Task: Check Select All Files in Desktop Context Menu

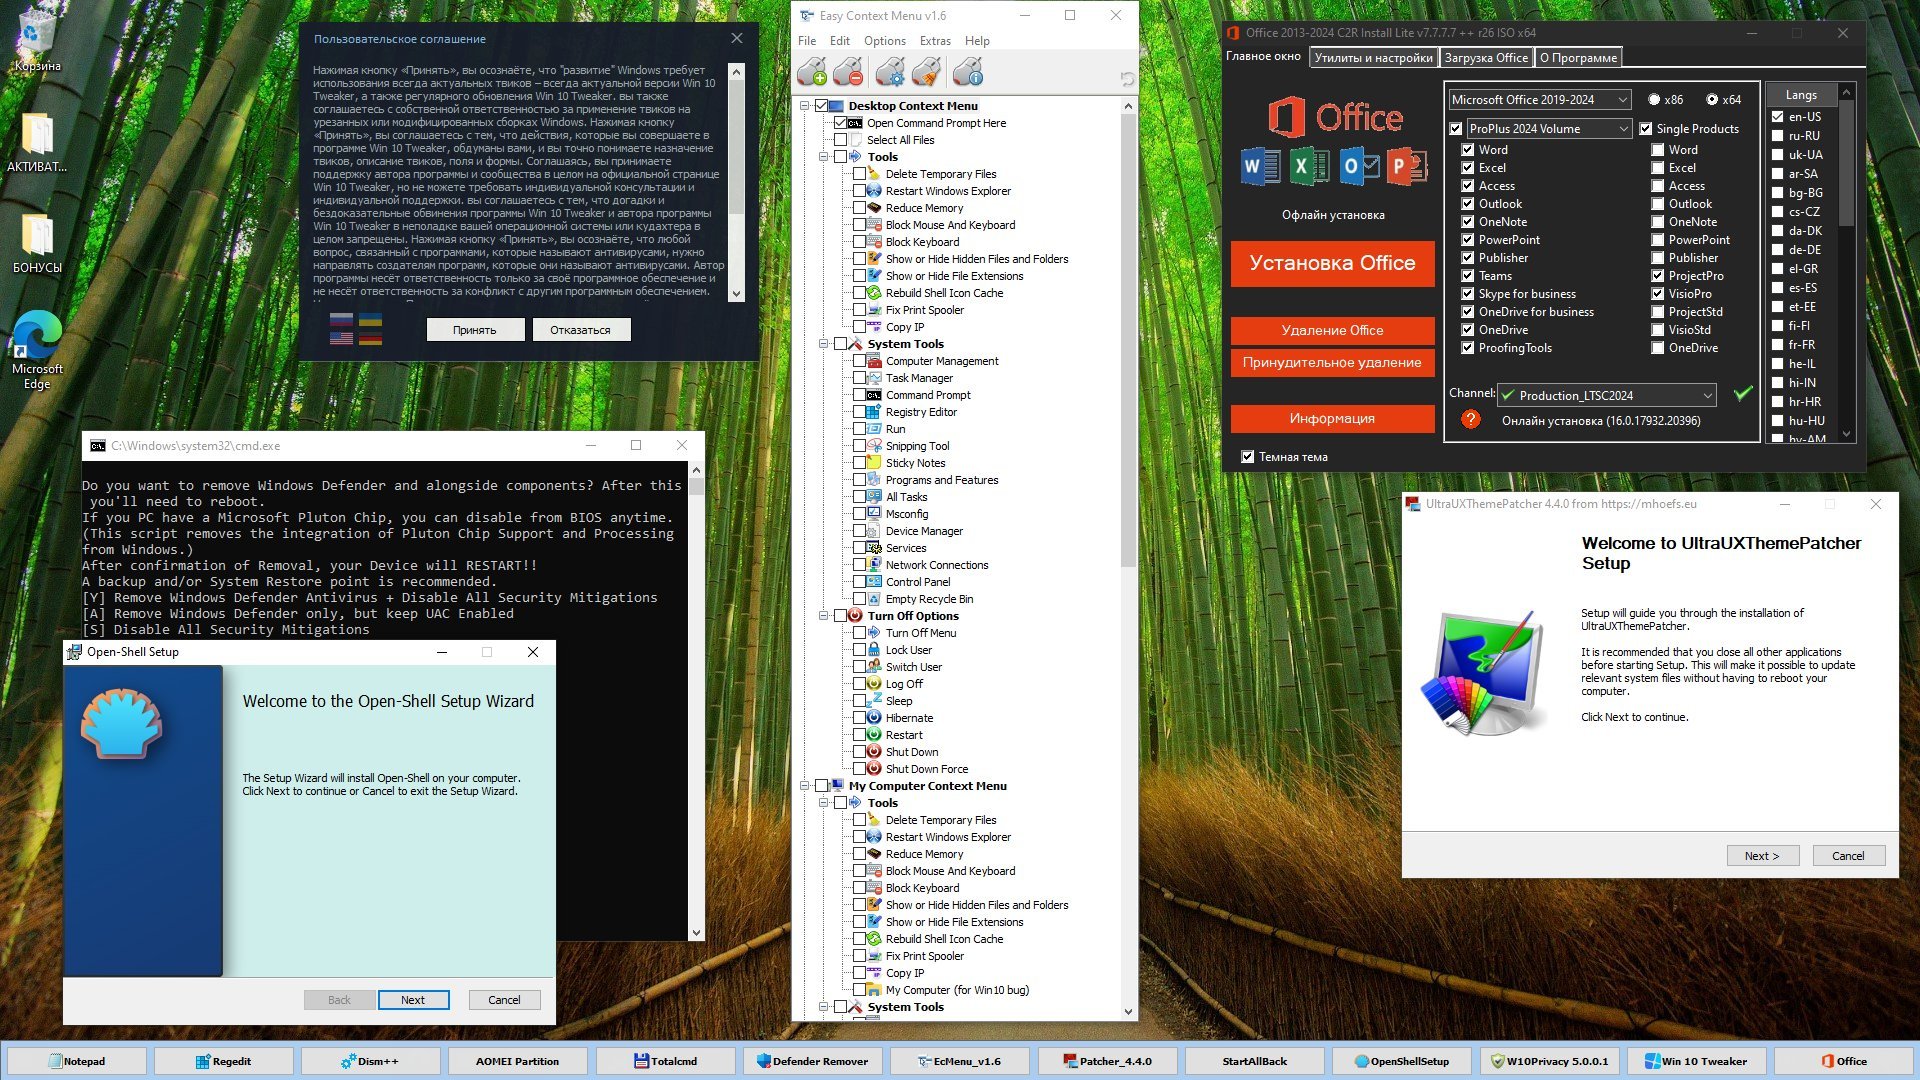Action: coord(840,140)
